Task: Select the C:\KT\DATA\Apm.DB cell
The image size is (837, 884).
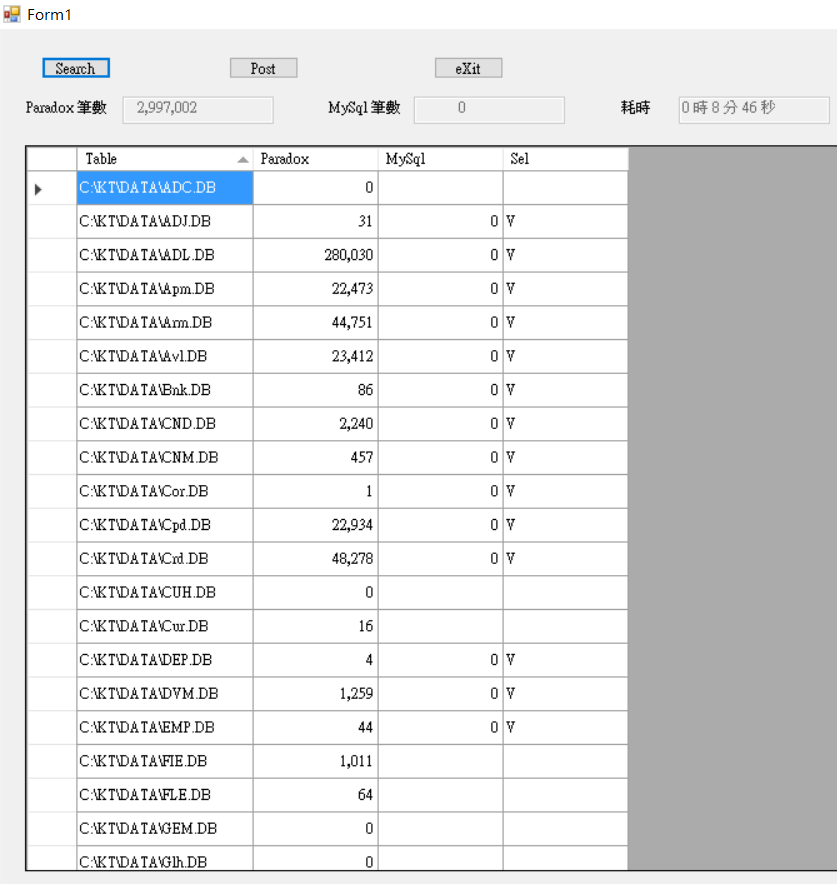Action: pyautogui.click(x=165, y=289)
